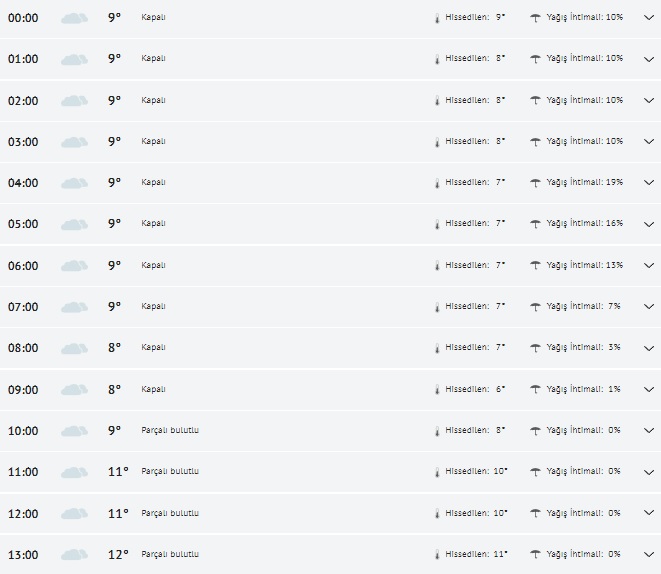Click the 8° temperature in the 08:00 row
661x574 pixels.
pos(114,348)
